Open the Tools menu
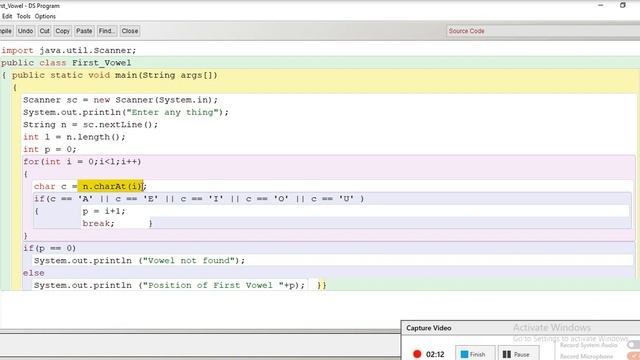This screenshot has width=640, height=360. 23,16
